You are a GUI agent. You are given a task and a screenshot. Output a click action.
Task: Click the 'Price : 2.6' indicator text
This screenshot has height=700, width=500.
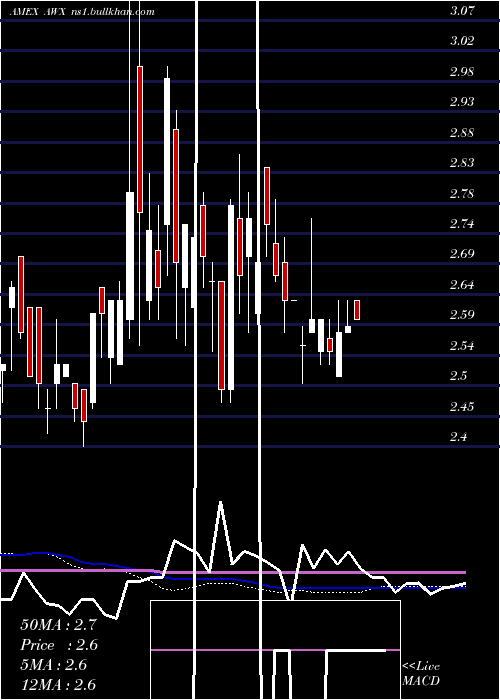click(59, 645)
